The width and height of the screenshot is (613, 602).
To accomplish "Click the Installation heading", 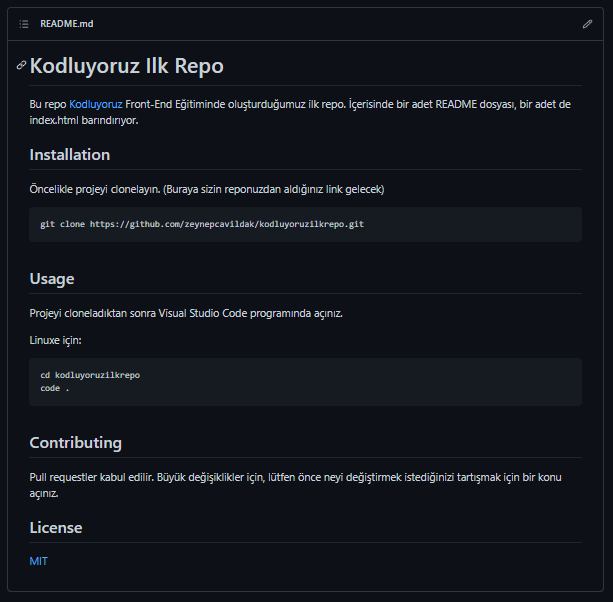I will (70, 155).
